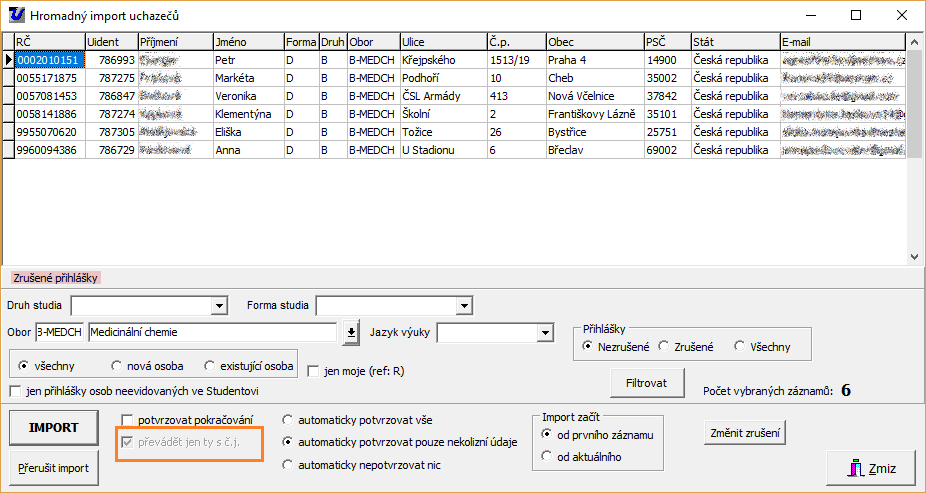
Task: Check the 'jen moje (ref: R)' box
Action: (313, 371)
